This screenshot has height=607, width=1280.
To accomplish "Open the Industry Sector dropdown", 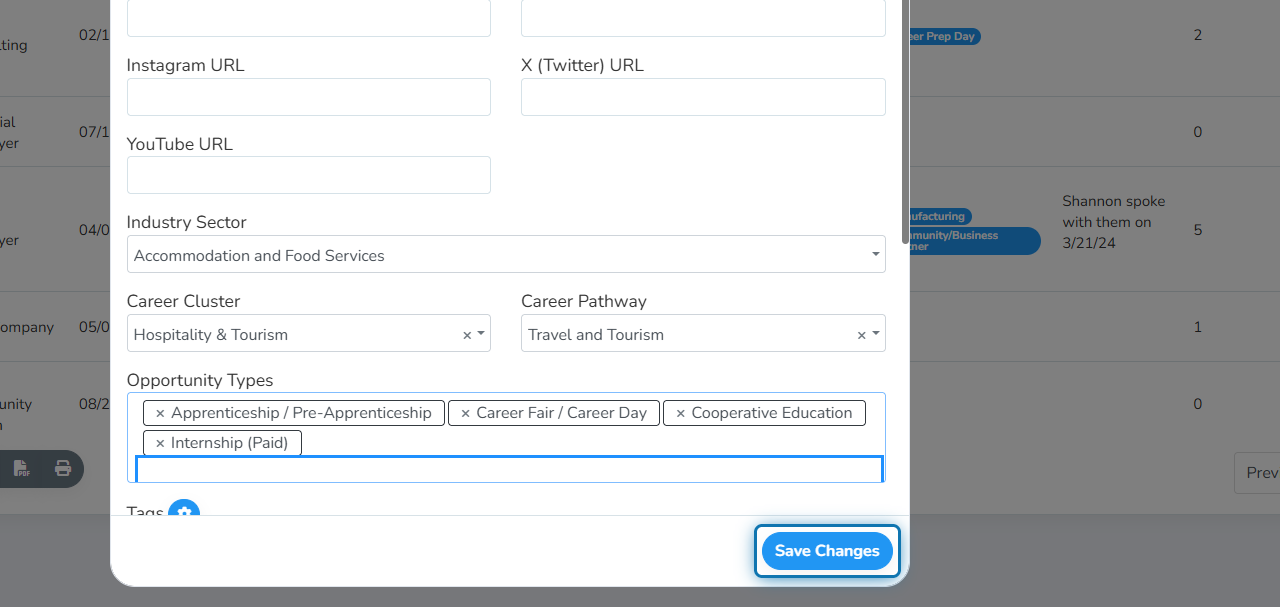I will click(x=506, y=255).
